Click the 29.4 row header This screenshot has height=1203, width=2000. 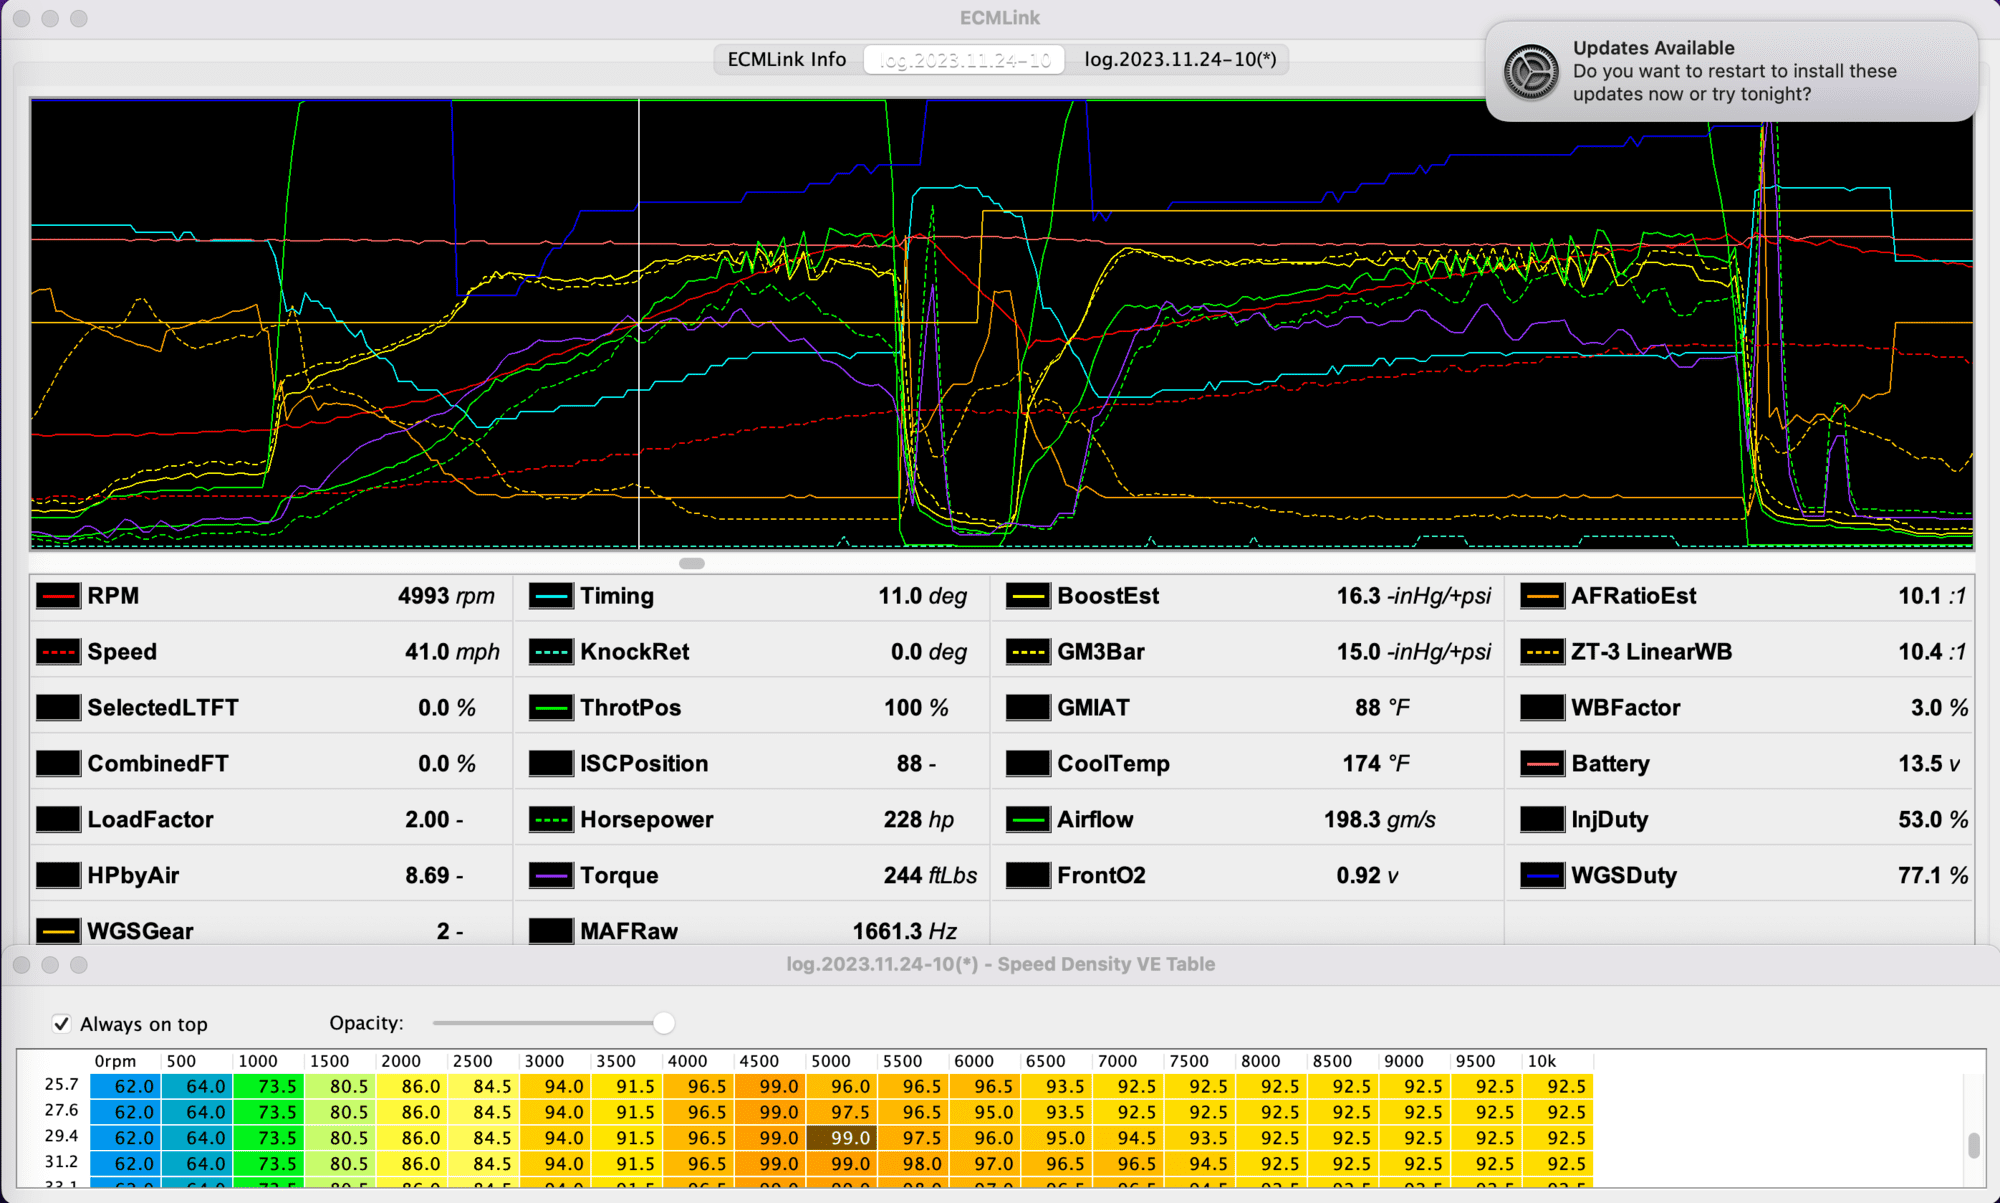[61, 1136]
